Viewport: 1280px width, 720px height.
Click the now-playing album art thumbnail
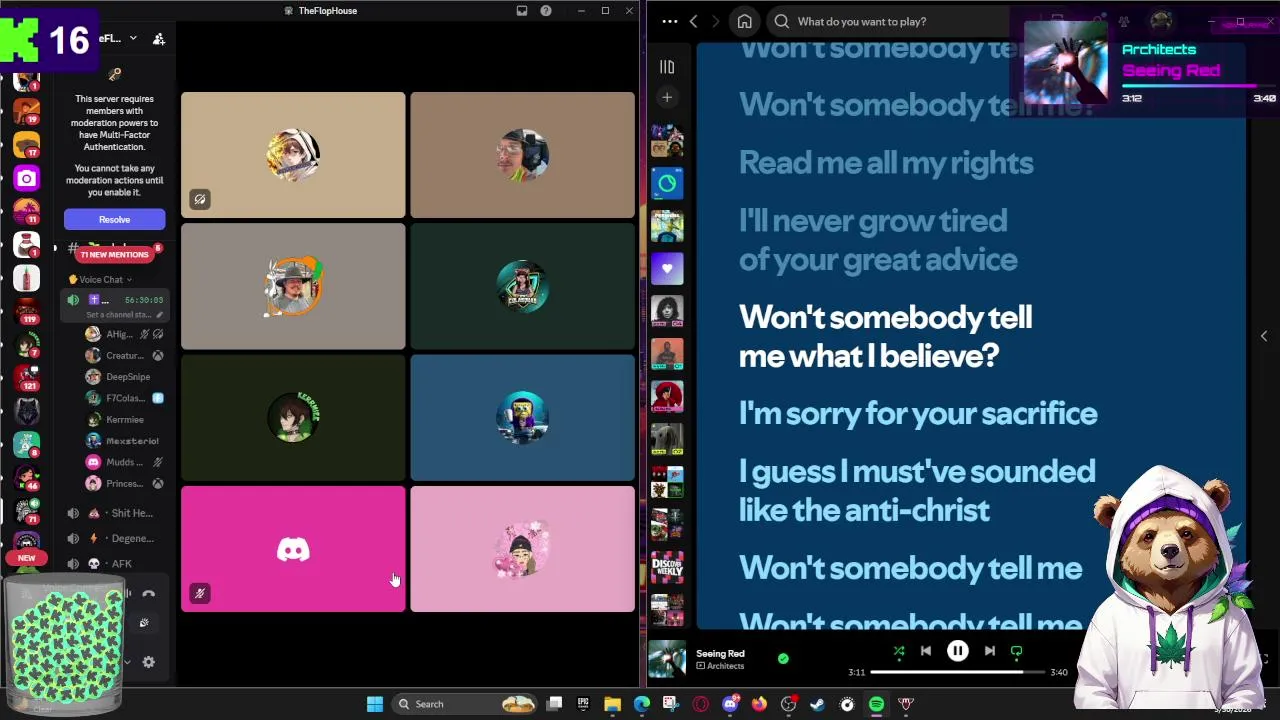pos(667,660)
